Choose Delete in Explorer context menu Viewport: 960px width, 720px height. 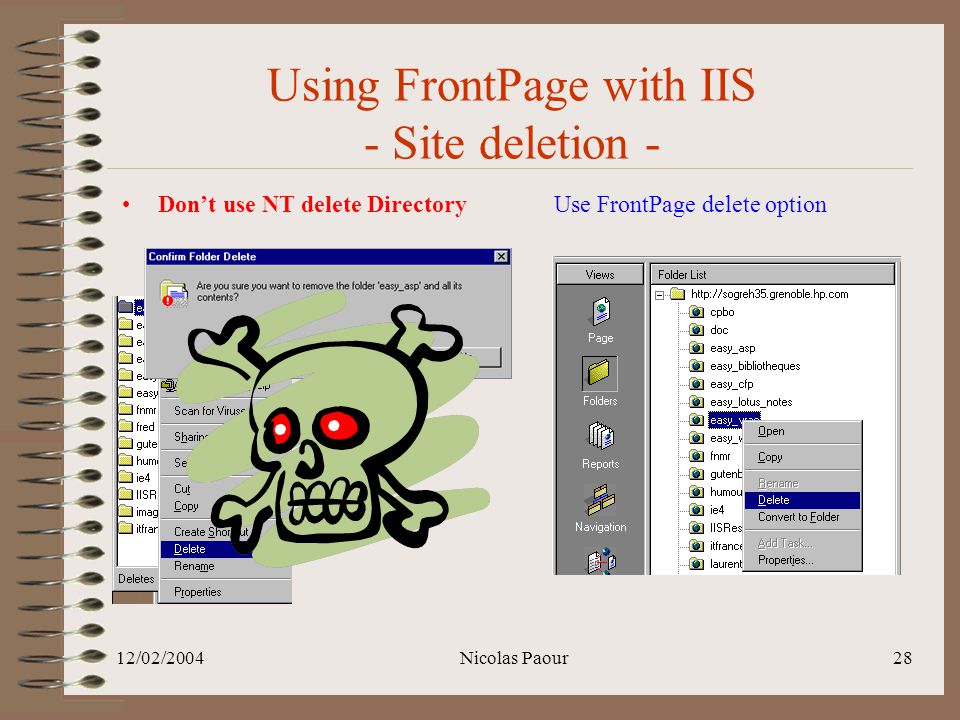pos(206,549)
